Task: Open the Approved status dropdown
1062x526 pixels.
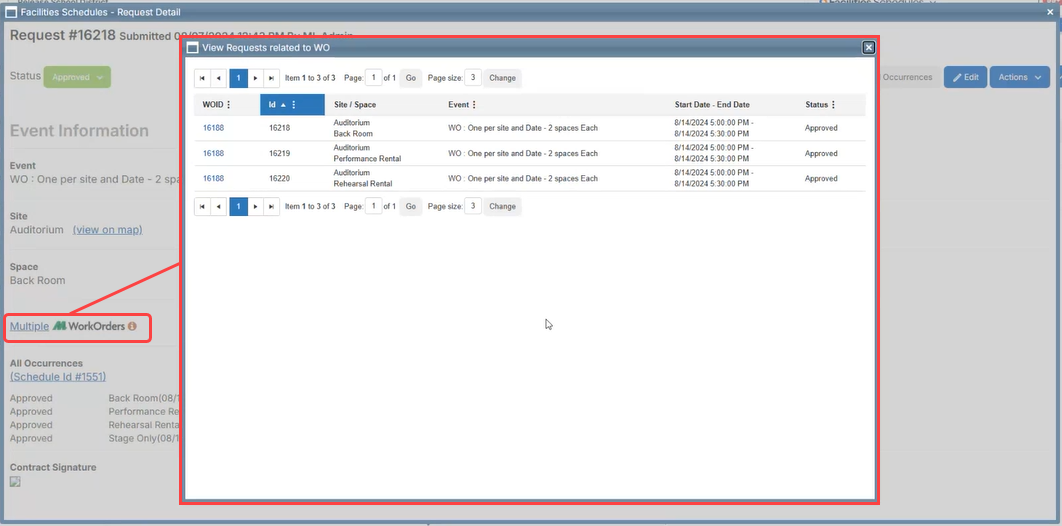Action: tap(77, 77)
